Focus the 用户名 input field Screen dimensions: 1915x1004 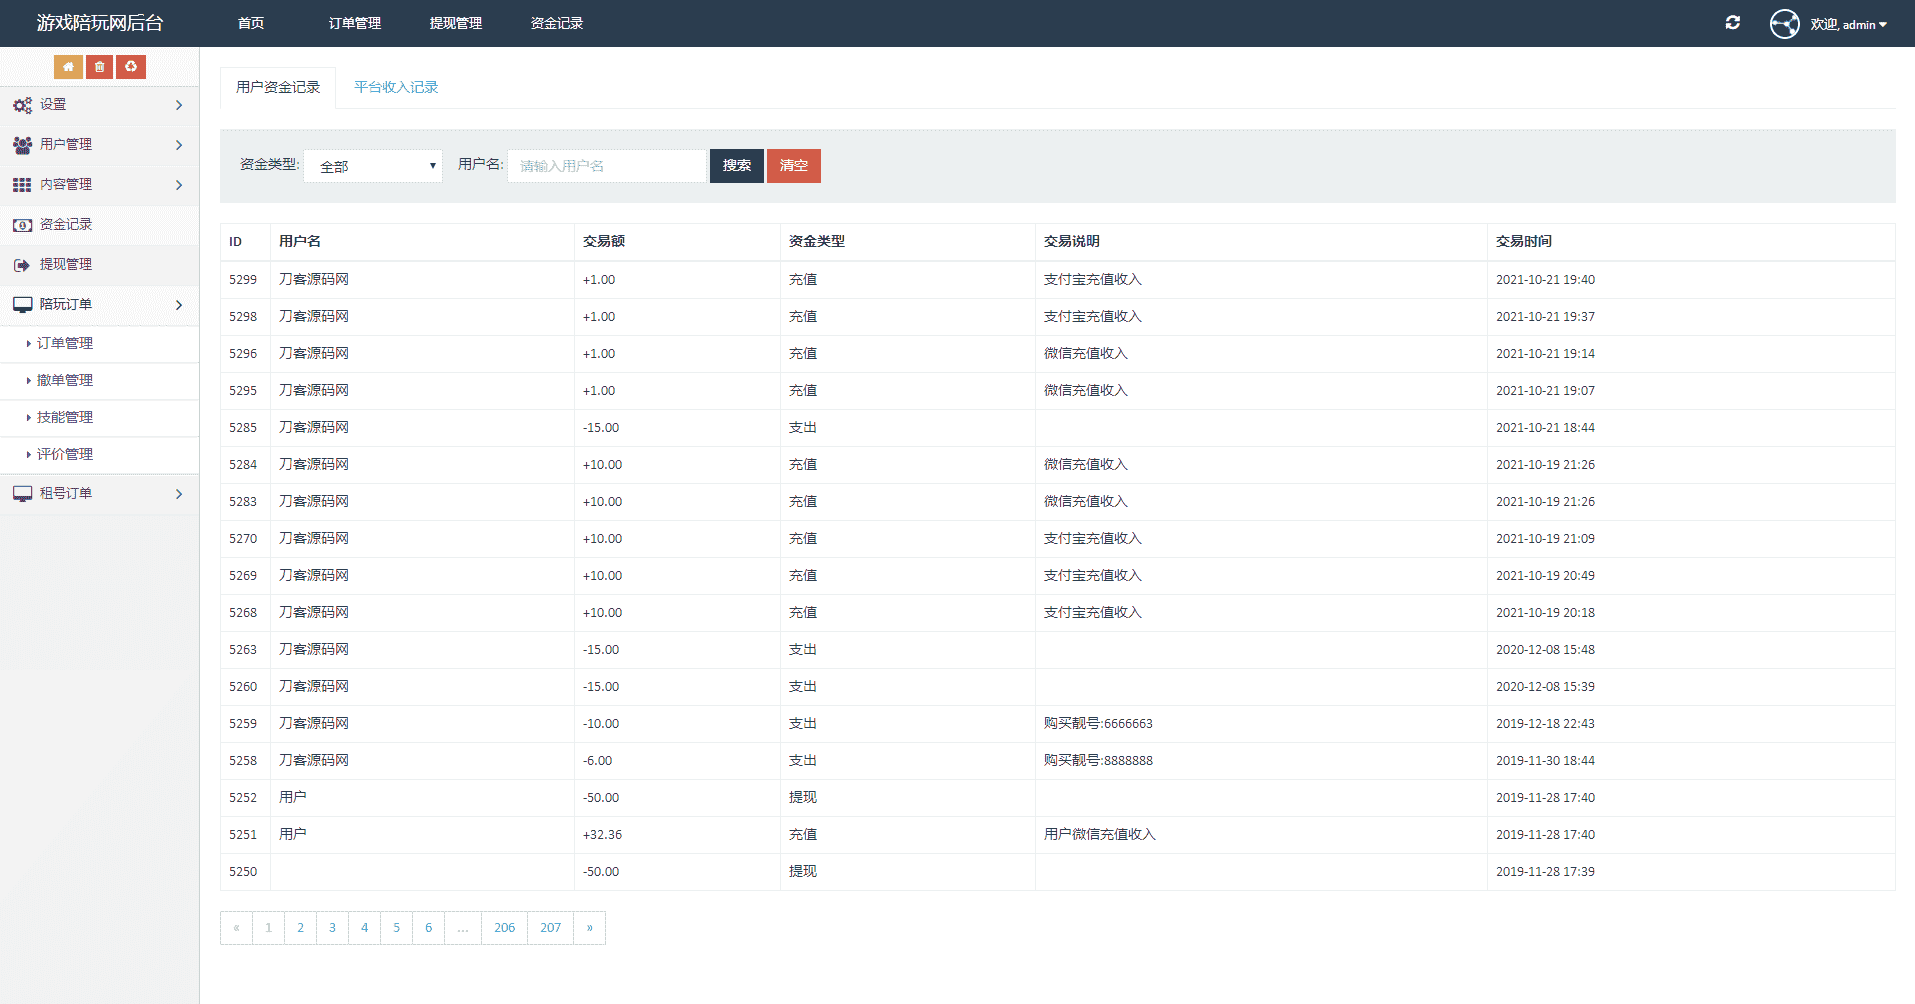pos(606,166)
